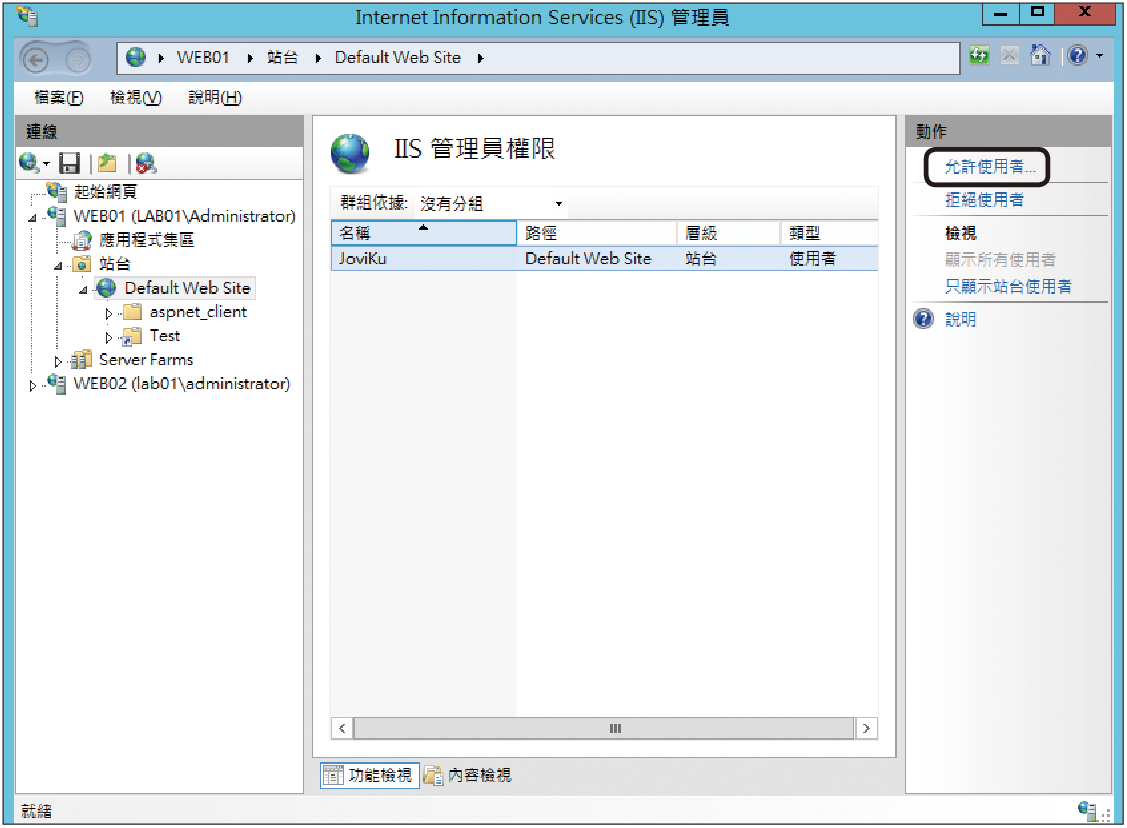Click the 內容檢視 content view icon

pyautogui.click(x=433, y=775)
